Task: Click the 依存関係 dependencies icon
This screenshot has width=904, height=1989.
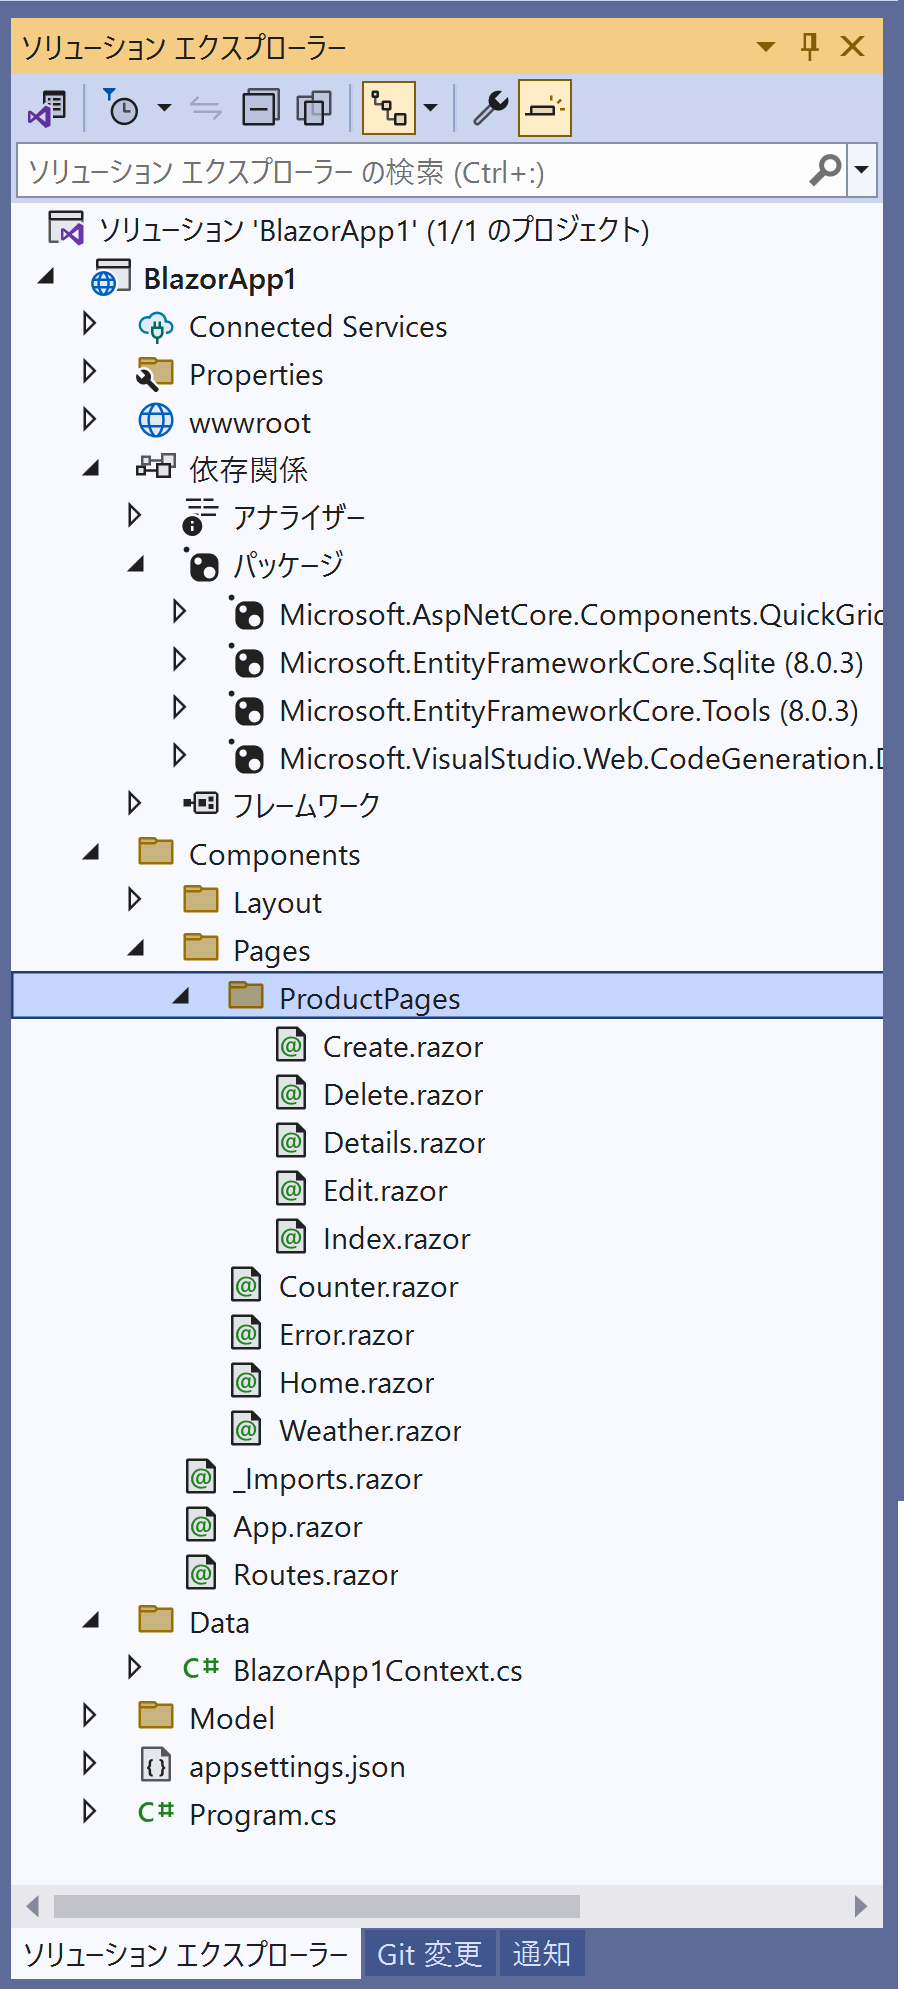Action: coord(156,466)
